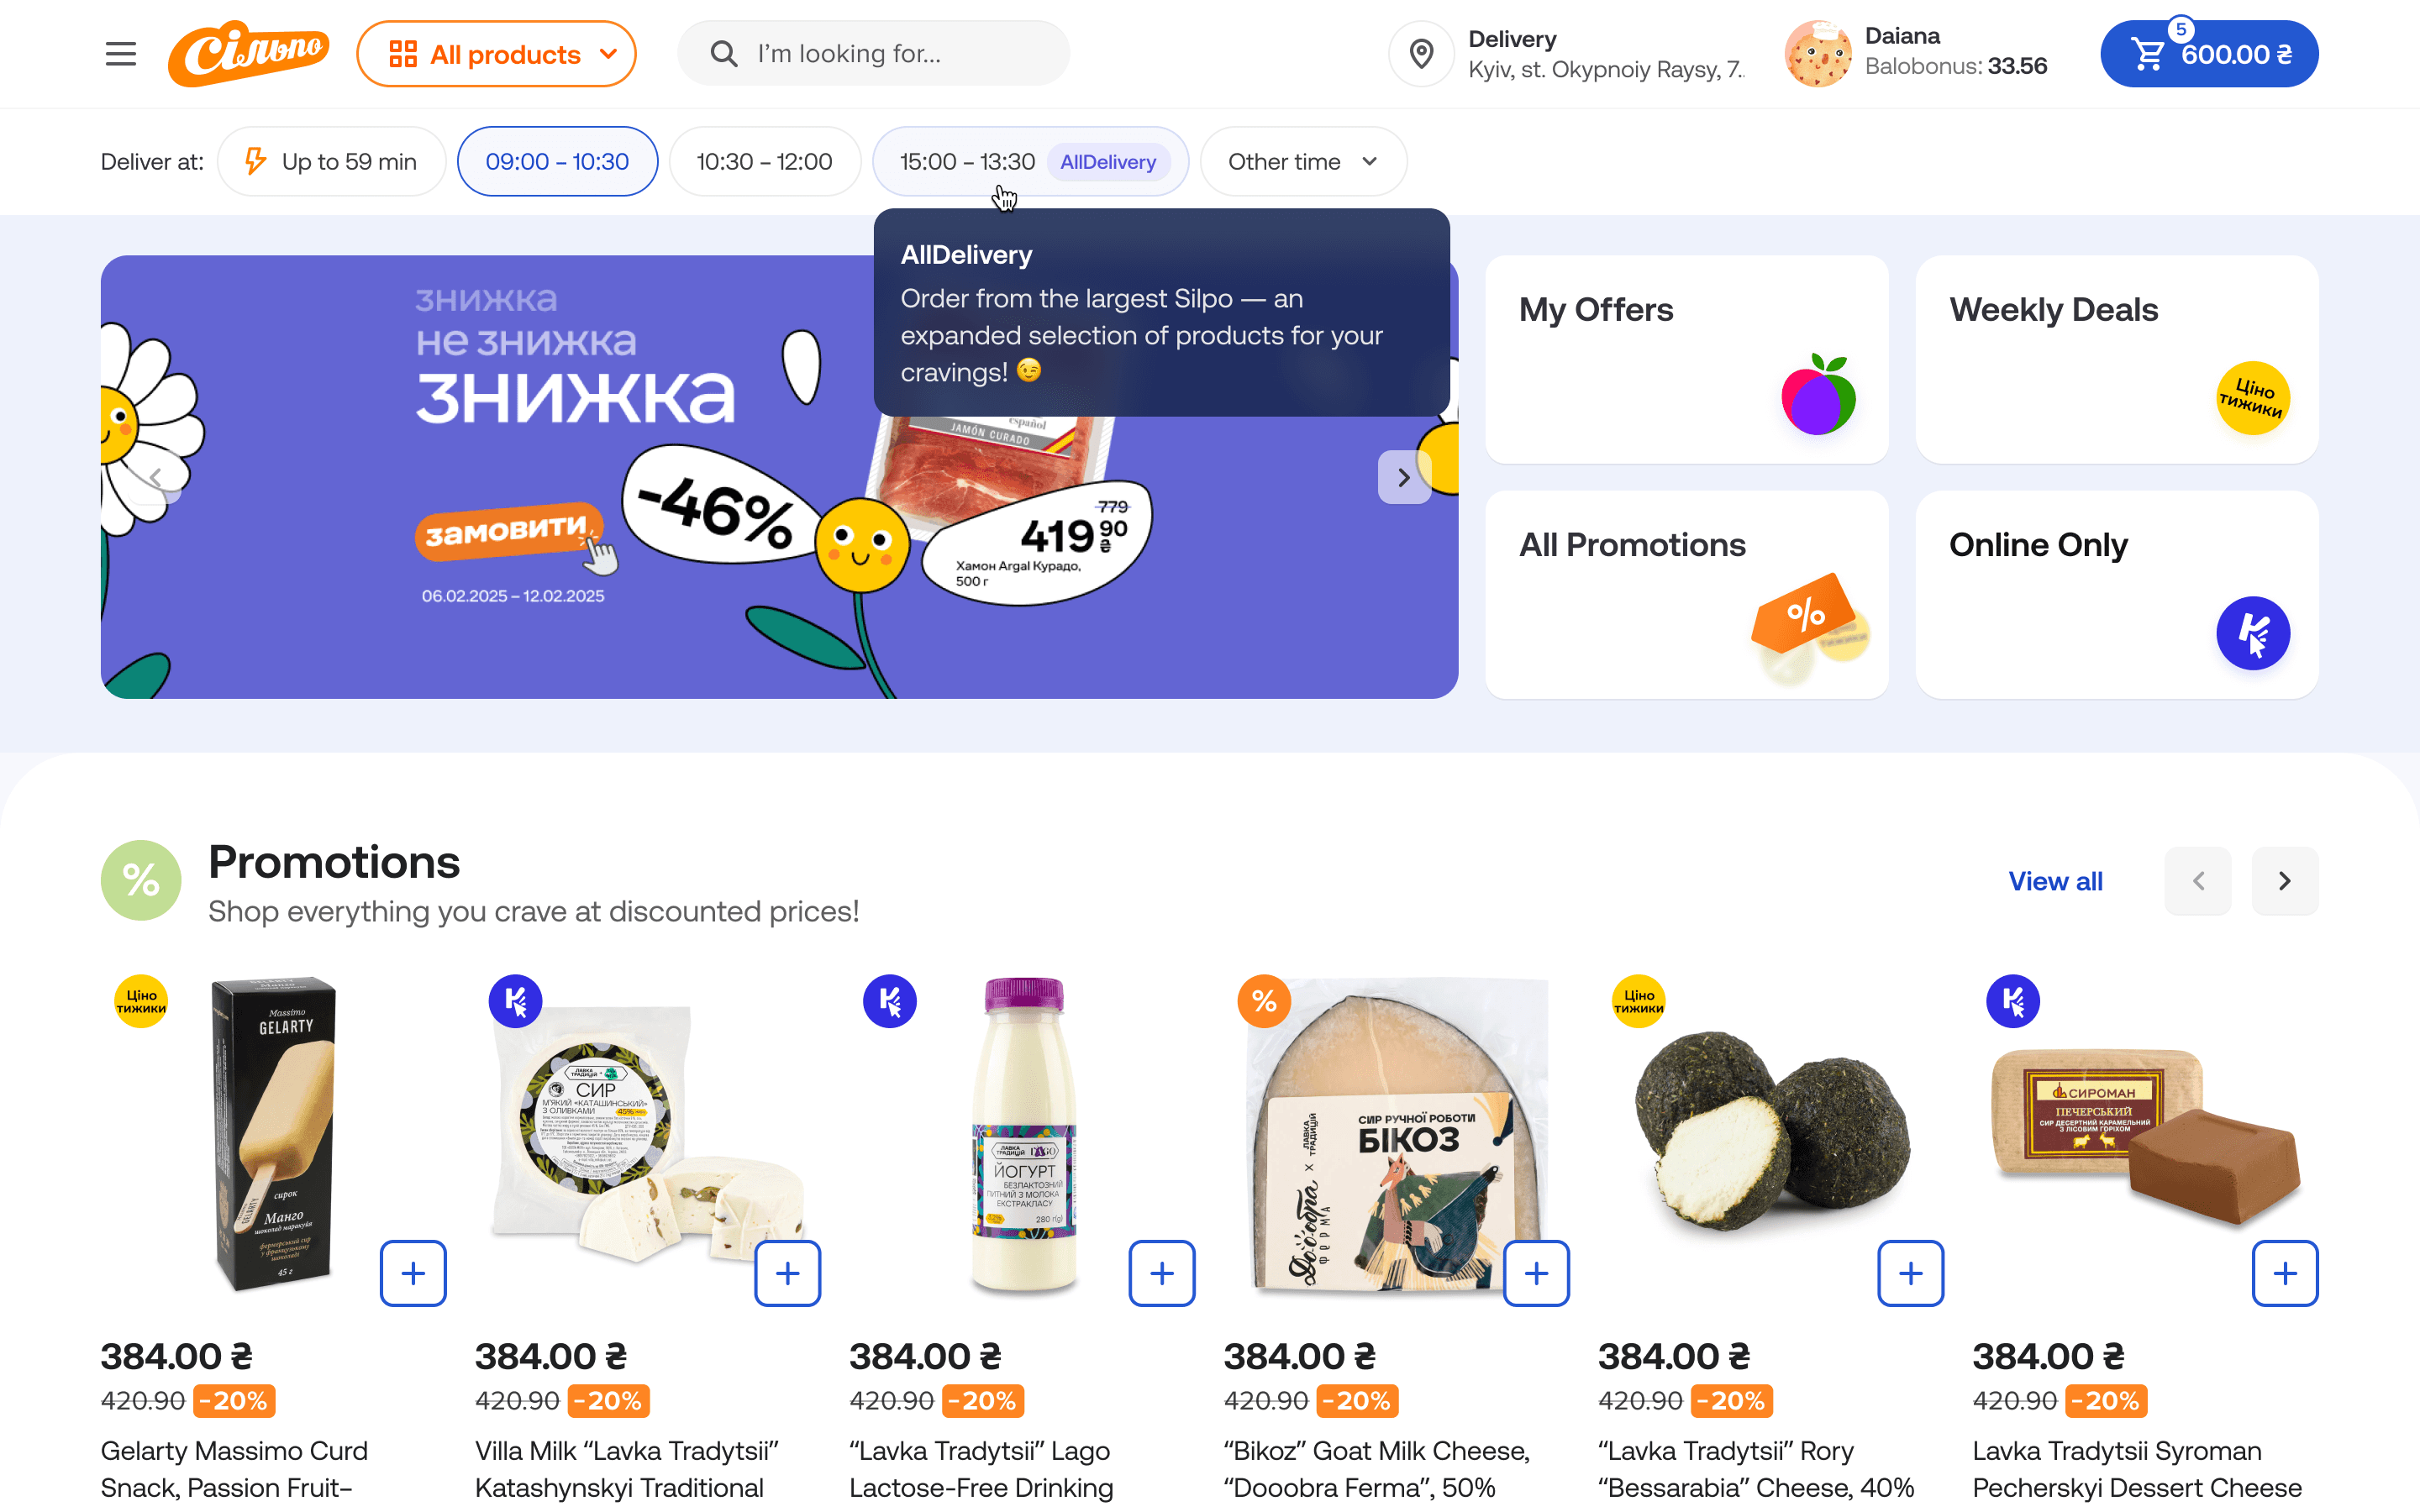Go to next banner slide

(x=1404, y=477)
